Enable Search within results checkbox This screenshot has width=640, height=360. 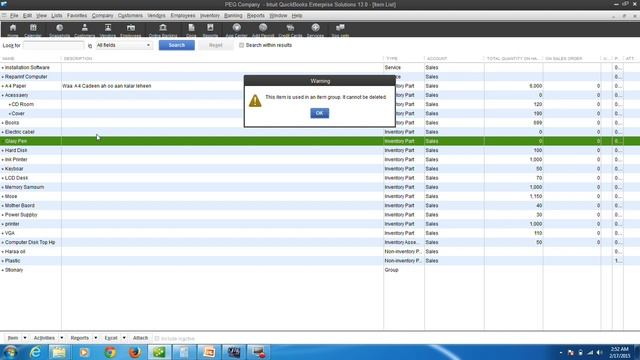tap(241, 45)
